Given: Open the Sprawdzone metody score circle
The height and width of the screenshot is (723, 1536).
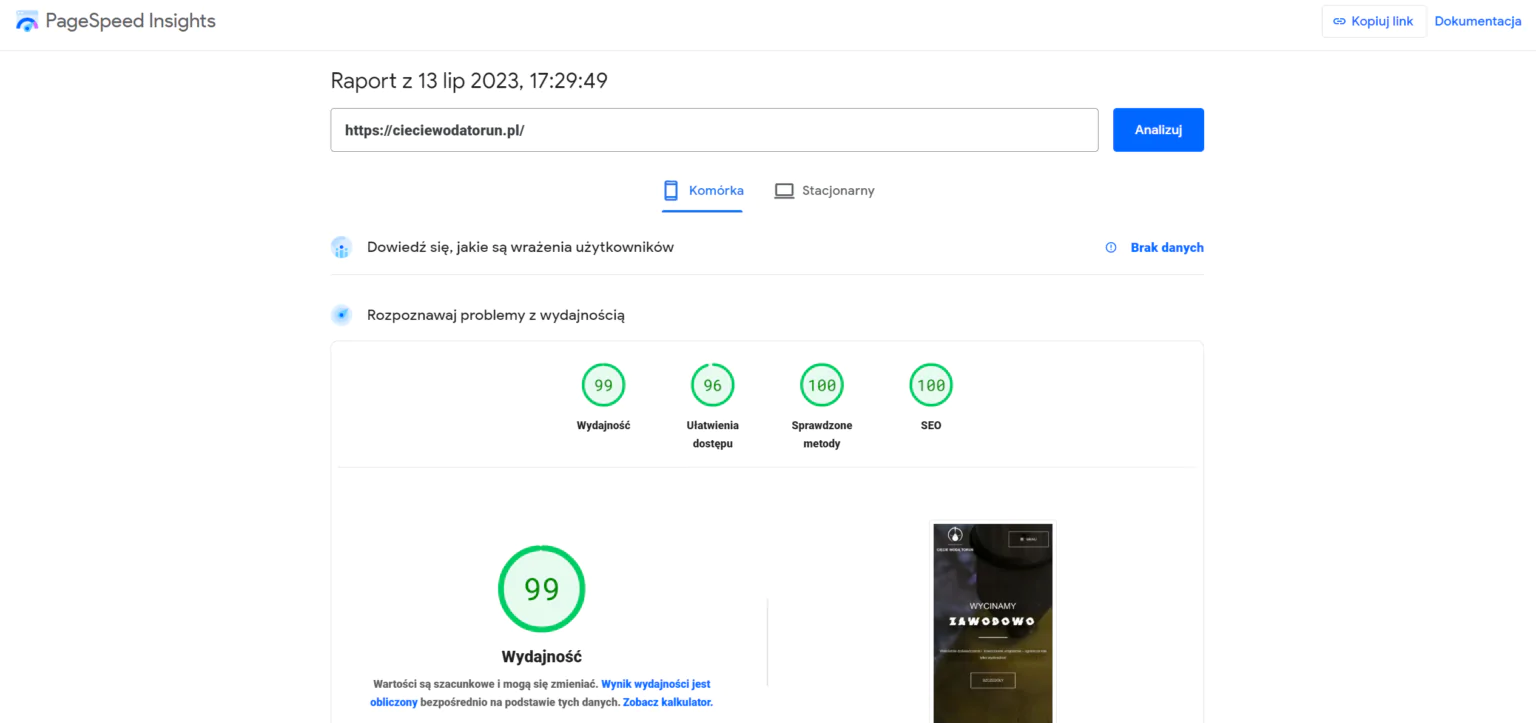Looking at the screenshot, I should 821,385.
